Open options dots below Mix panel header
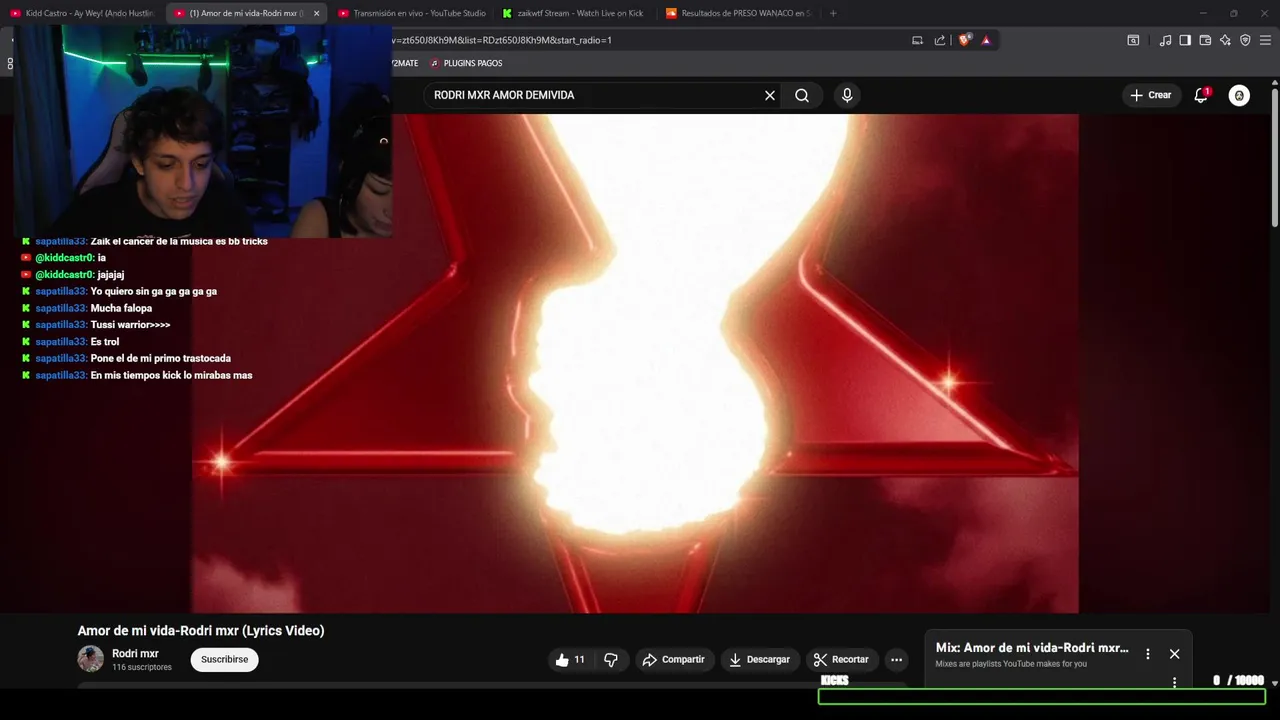This screenshot has width=1280, height=720. pos(1174,683)
